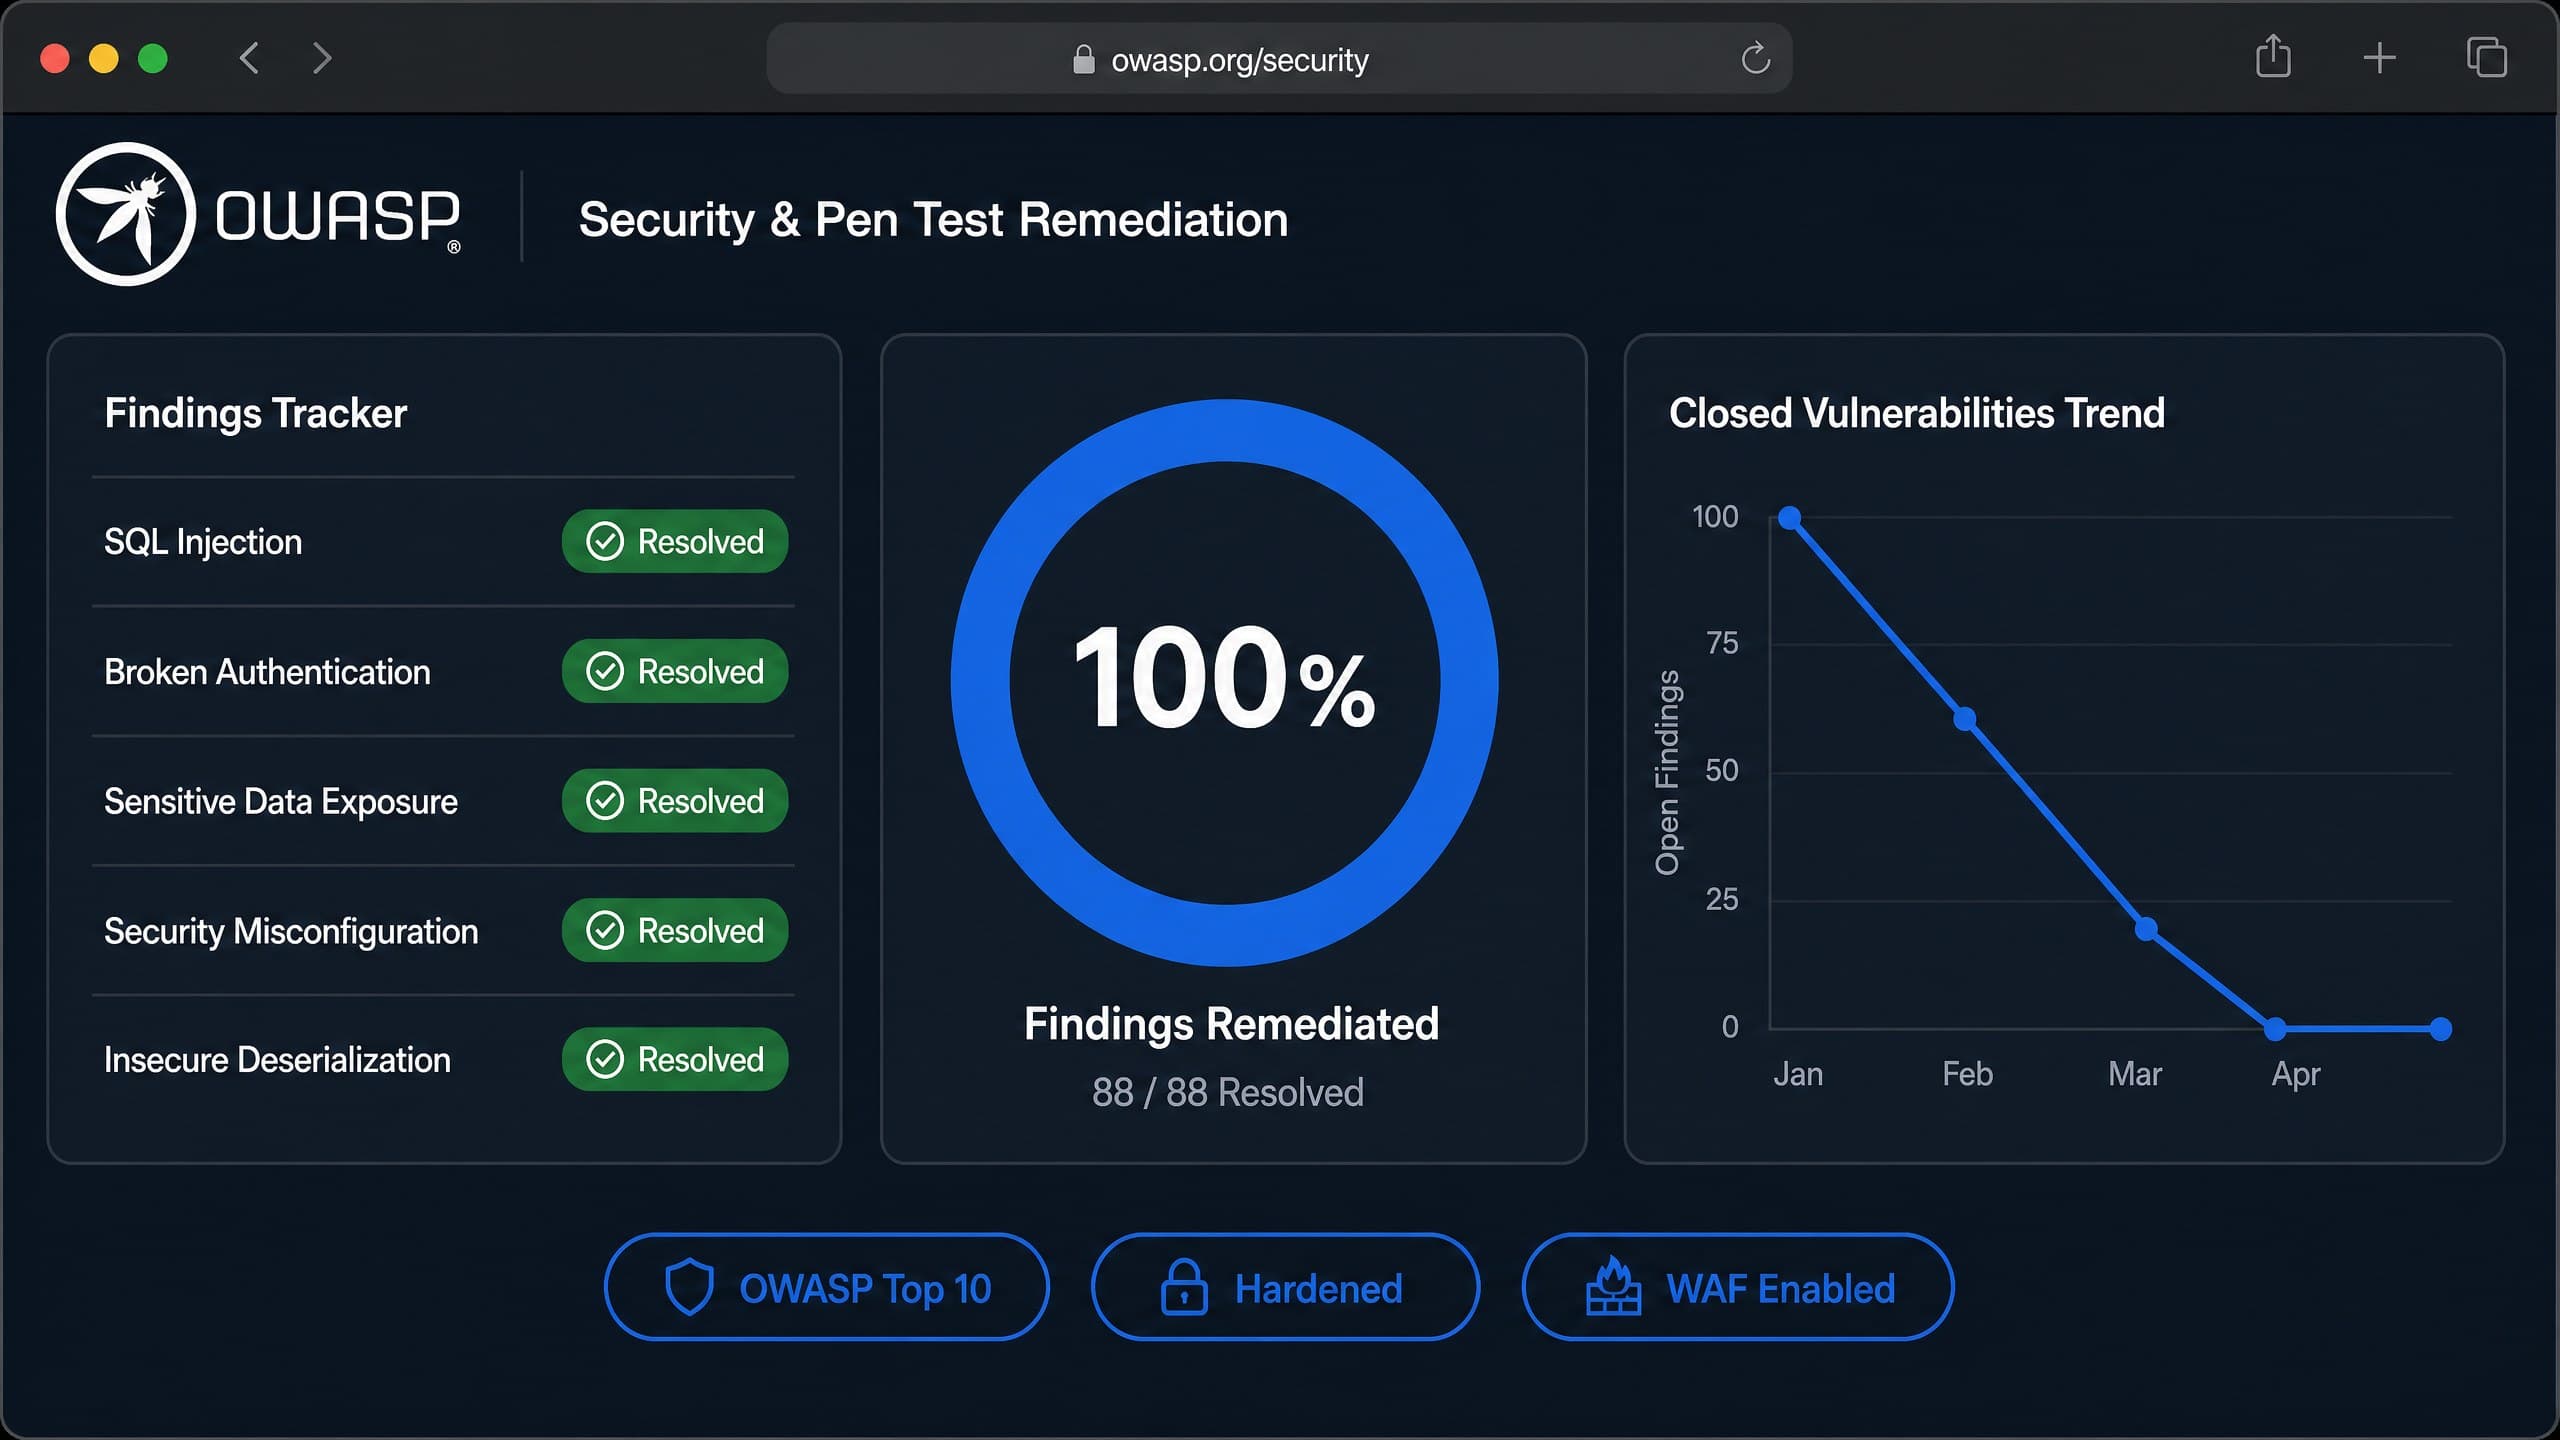Click the browser back arrow
The height and width of the screenshot is (1440, 2560).
[x=249, y=58]
